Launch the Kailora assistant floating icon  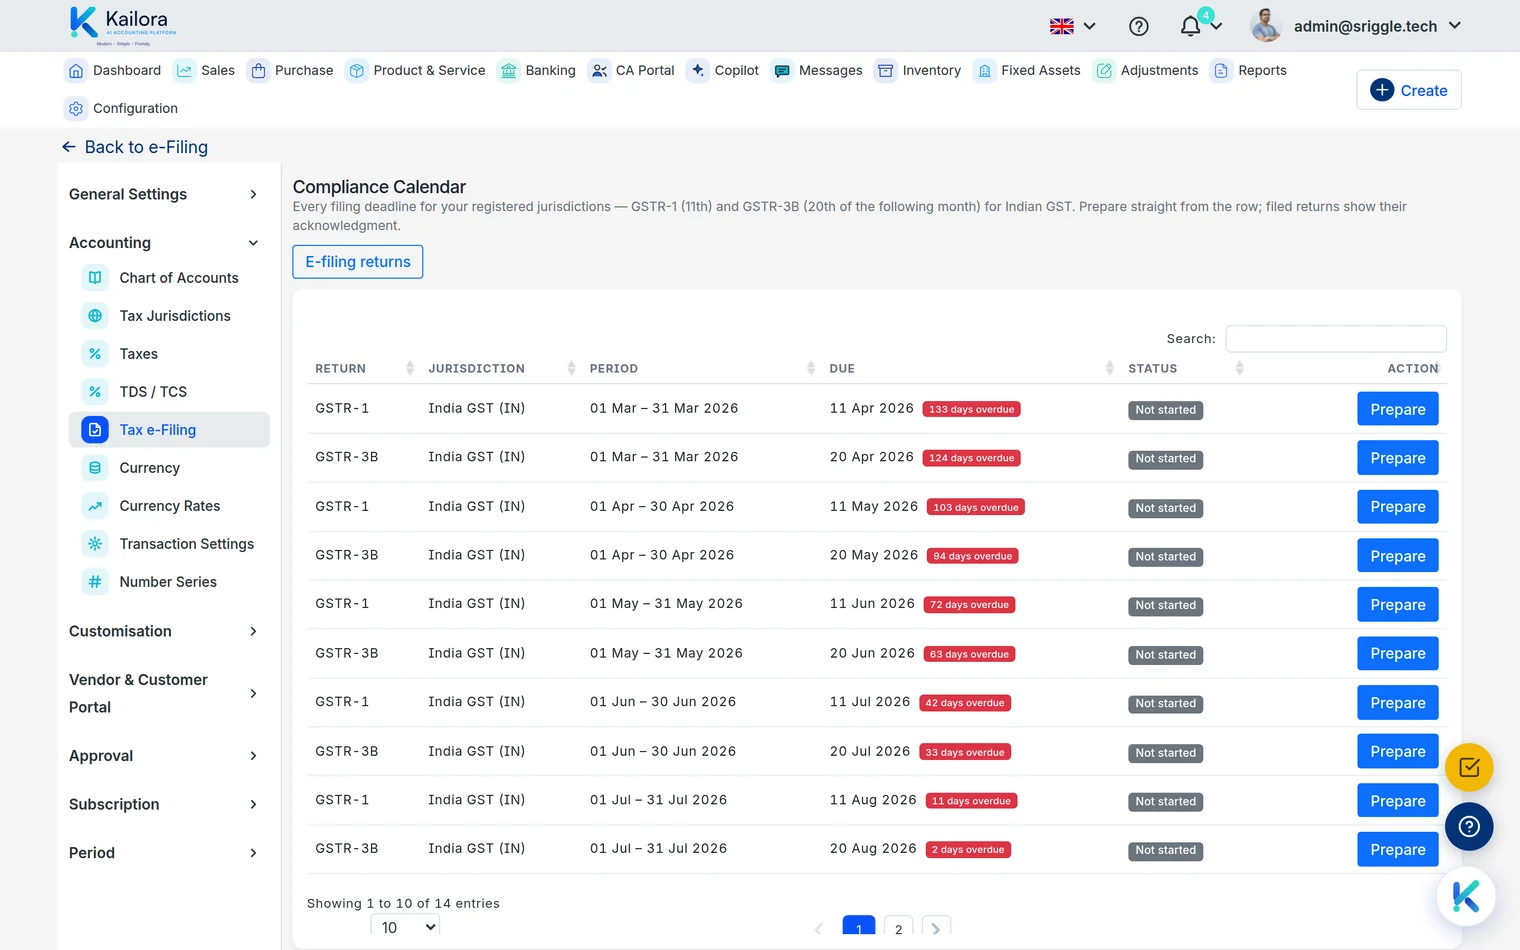click(1466, 896)
